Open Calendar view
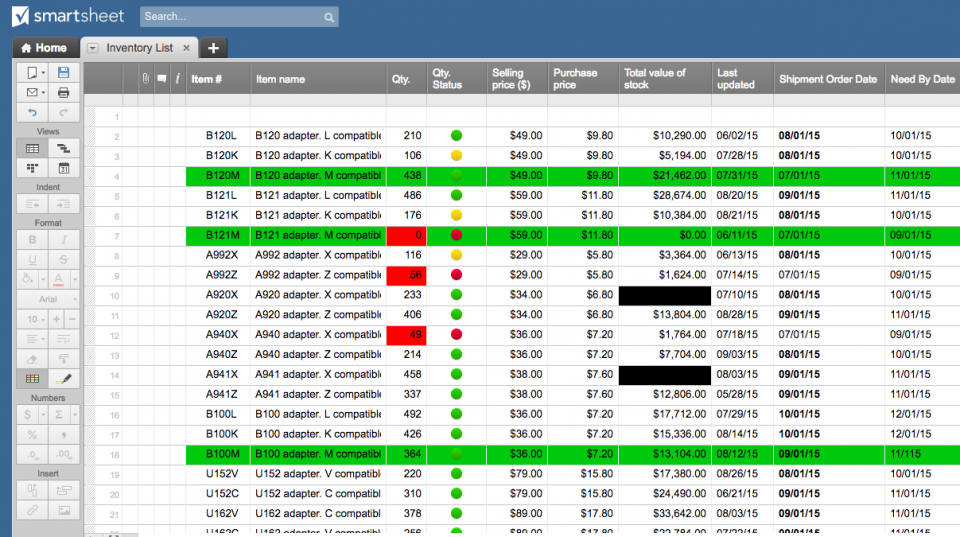960x537 pixels. point(63,168)
